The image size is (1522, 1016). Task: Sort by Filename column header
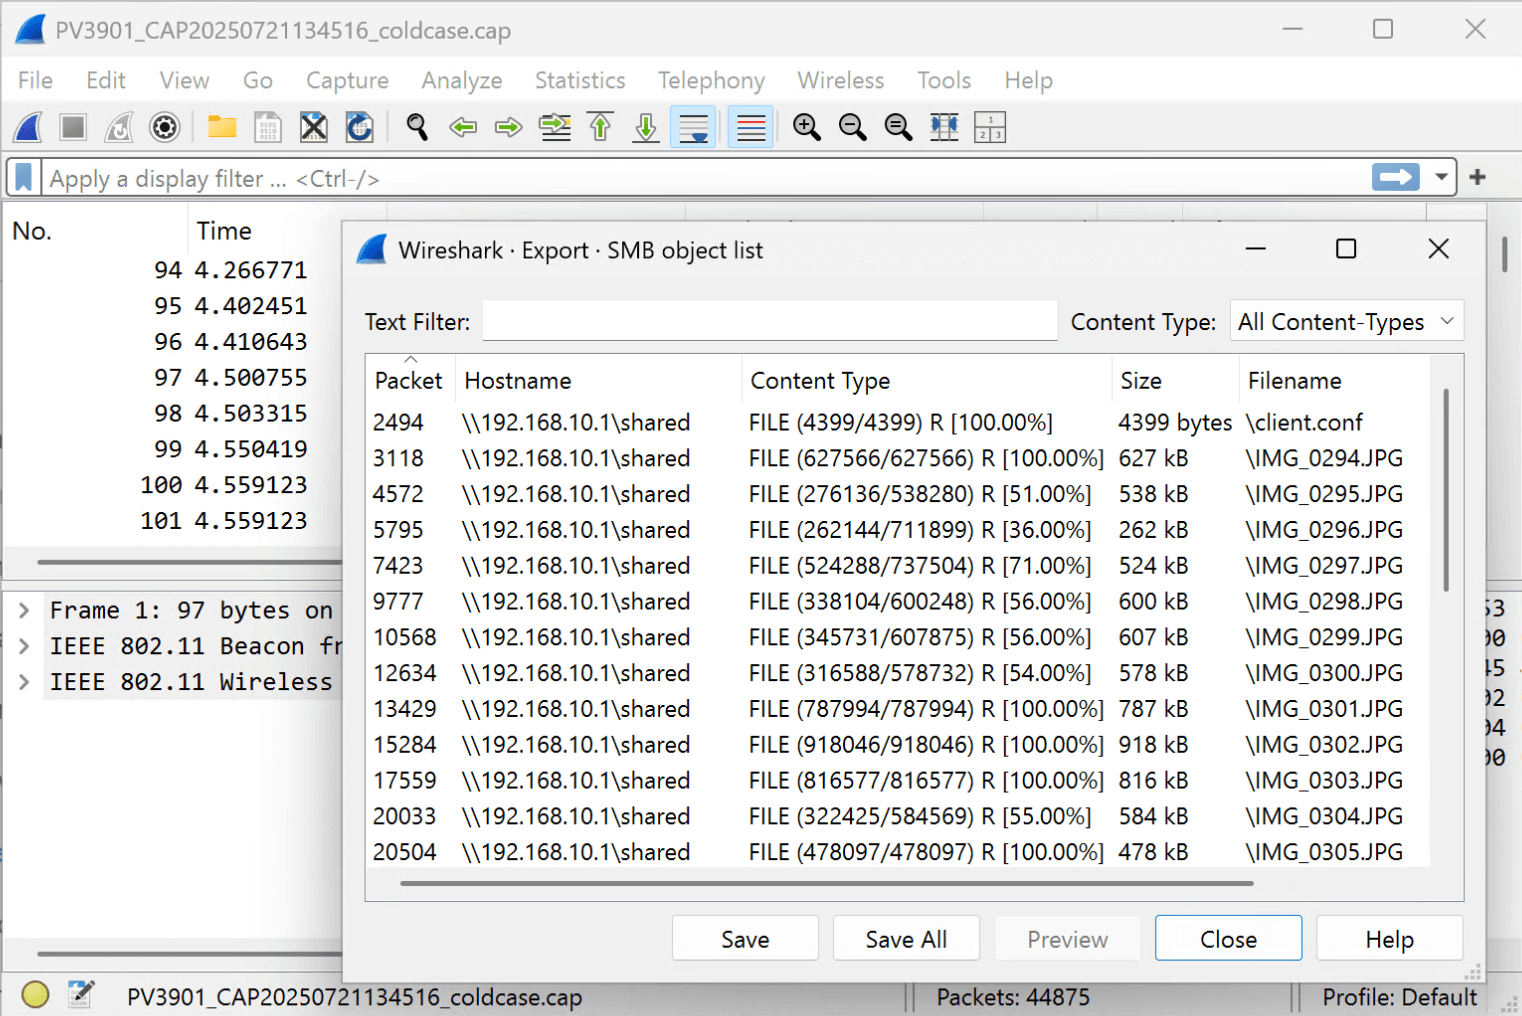(x=1335, y=380)
